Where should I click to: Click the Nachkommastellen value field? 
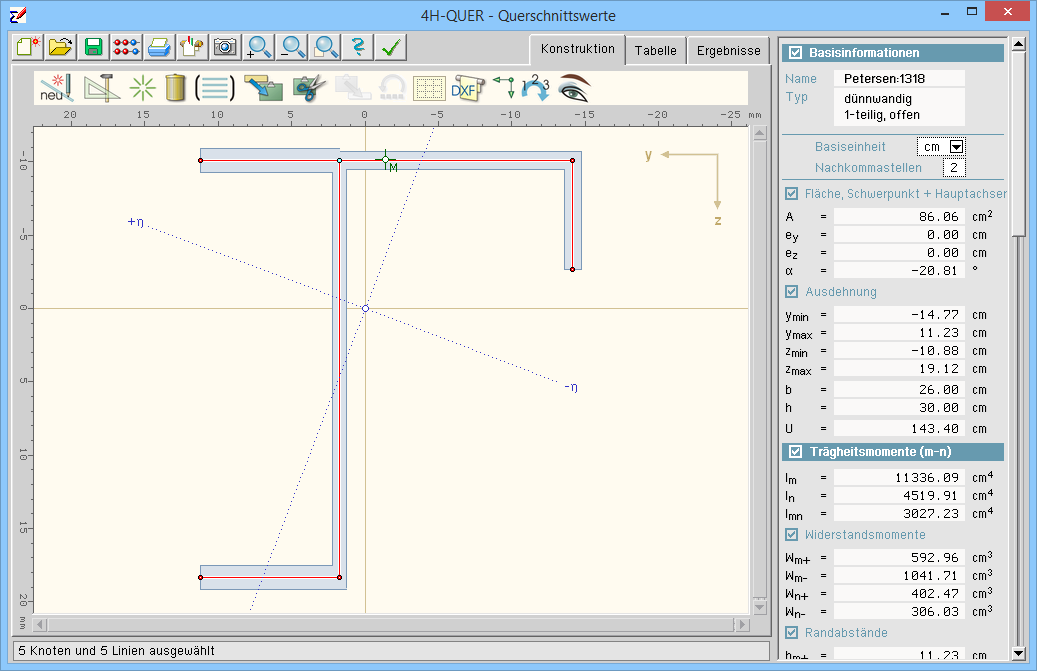click(953, 167)
